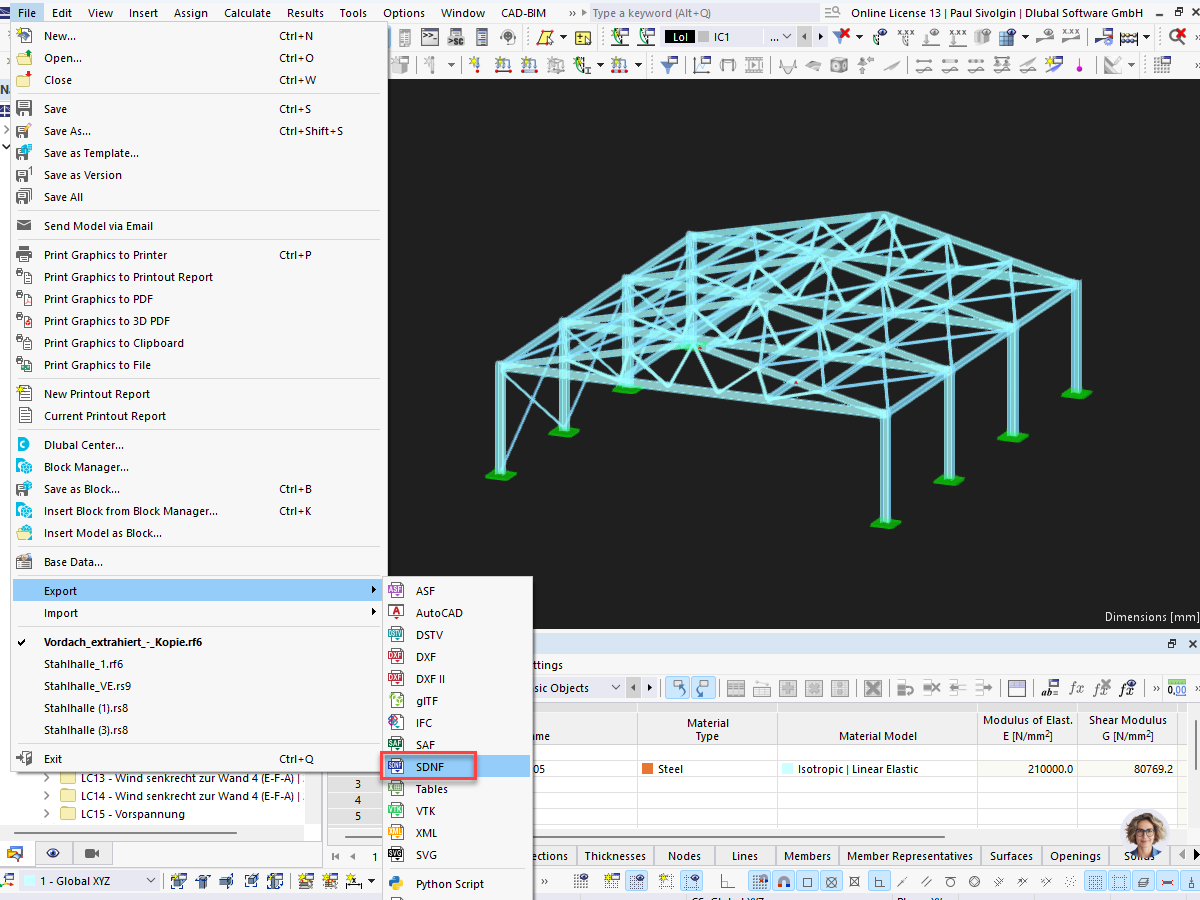Image resolution: width=1200 pixels, height=900 pixels.
Task: Open the Calculate menu
Action: (x=247, y=12)
